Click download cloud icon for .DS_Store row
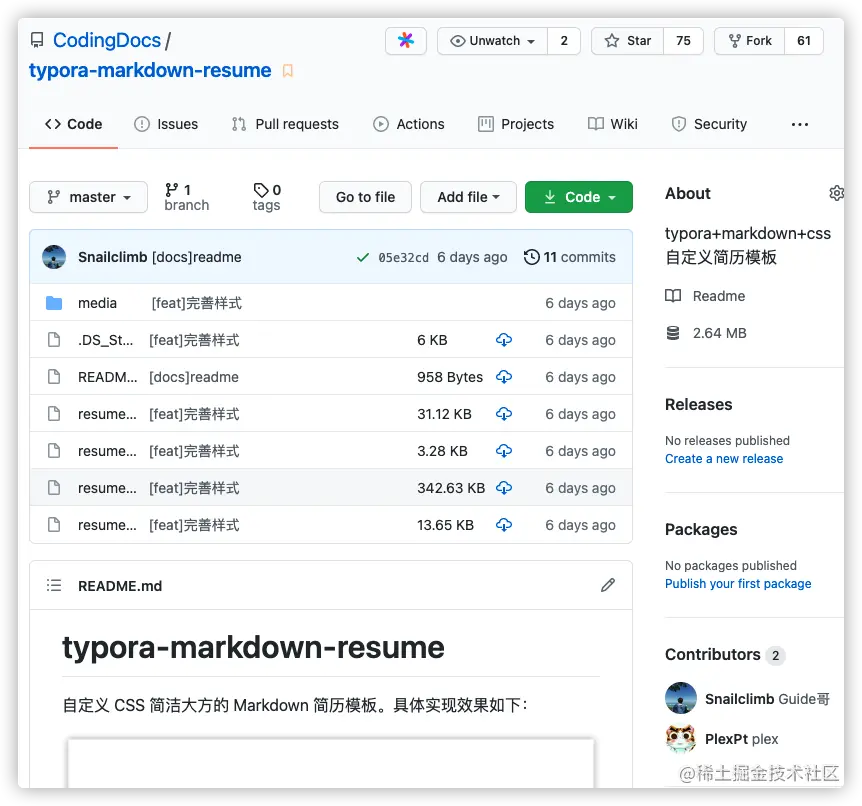862x806 pixels. click(504, 340)
